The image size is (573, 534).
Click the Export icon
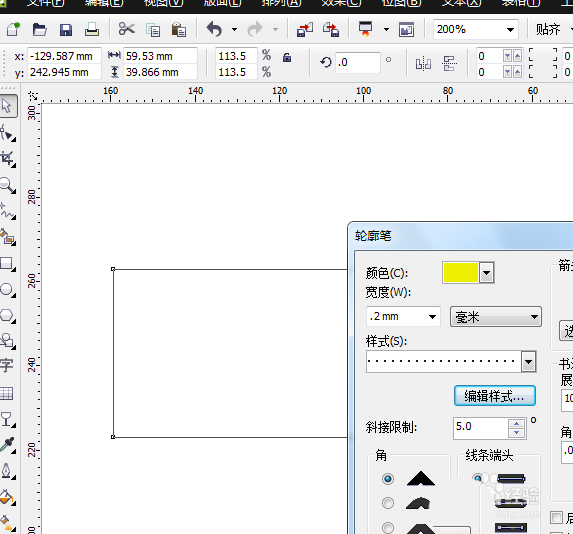[331, 29]
